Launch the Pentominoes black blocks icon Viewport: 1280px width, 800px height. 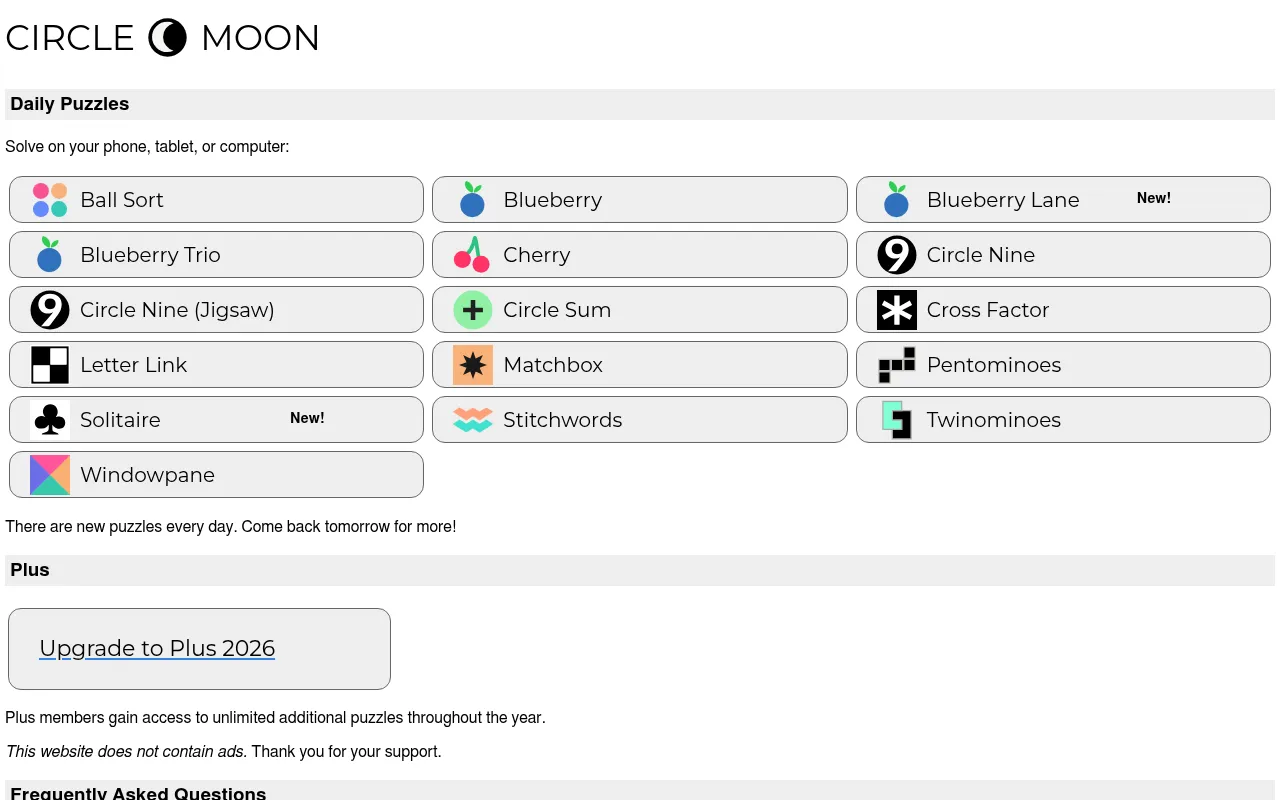click(896, 365)
